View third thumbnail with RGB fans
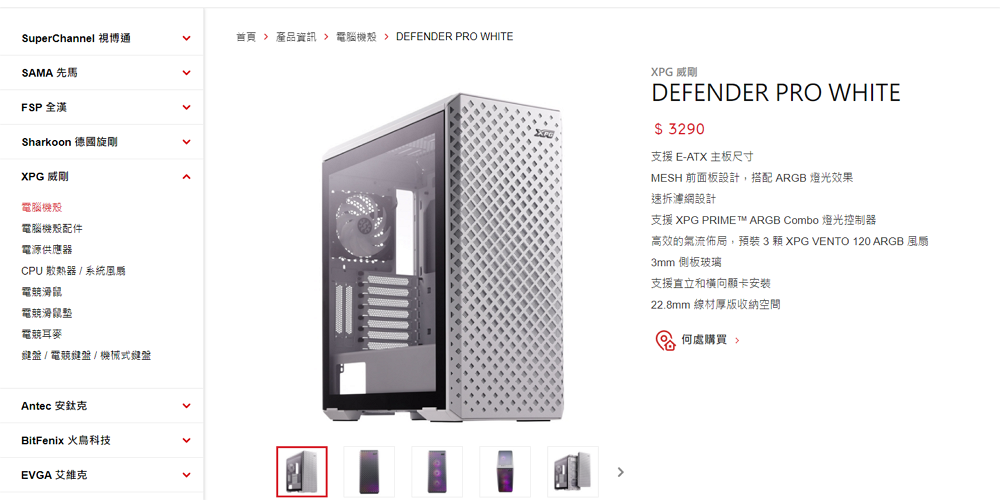Screen dimensions: 1000x500 [x=437, y=471]
